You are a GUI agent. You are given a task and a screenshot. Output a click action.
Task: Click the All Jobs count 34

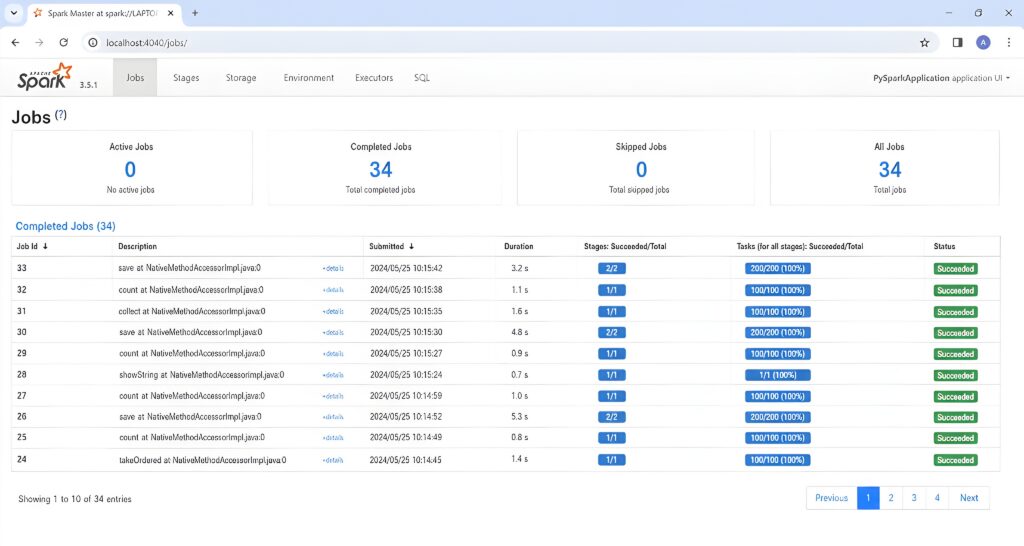point(890,170)
